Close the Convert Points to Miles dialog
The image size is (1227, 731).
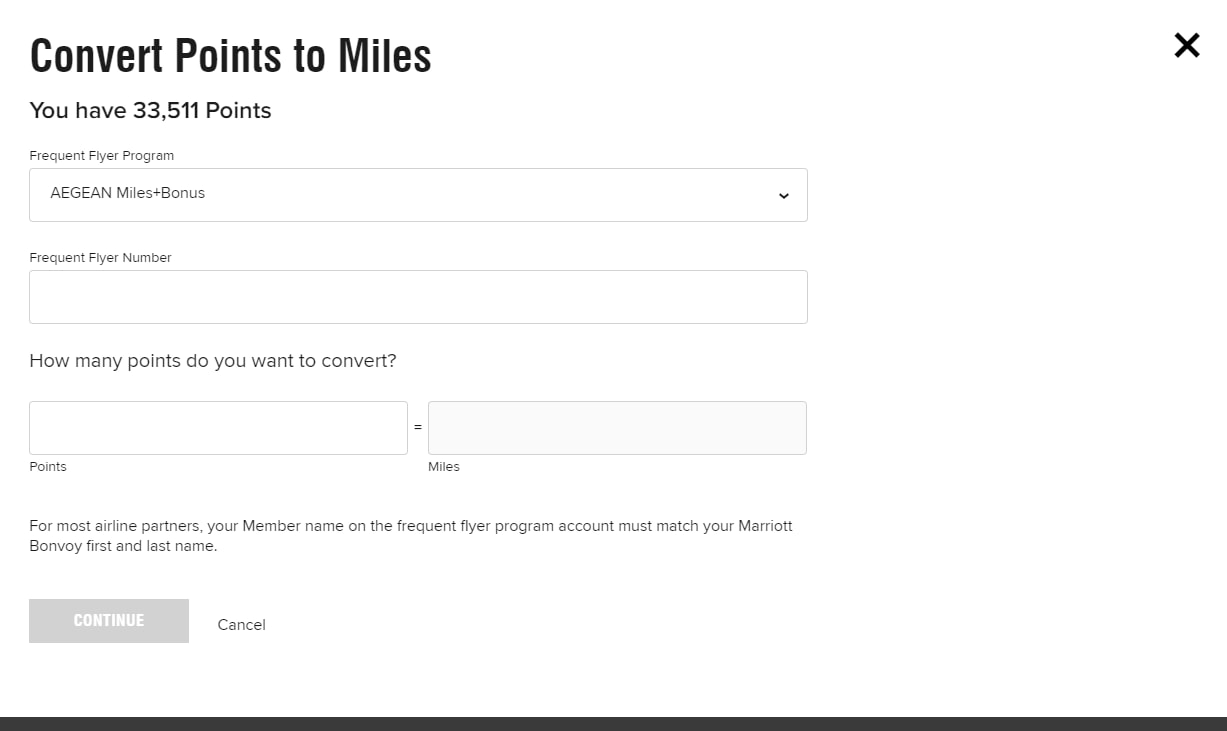point(1186,45)
